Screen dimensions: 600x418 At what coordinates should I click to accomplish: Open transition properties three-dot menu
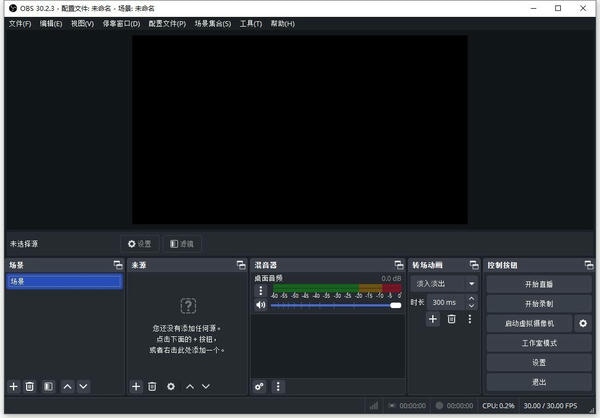click(x=470, y=319)
